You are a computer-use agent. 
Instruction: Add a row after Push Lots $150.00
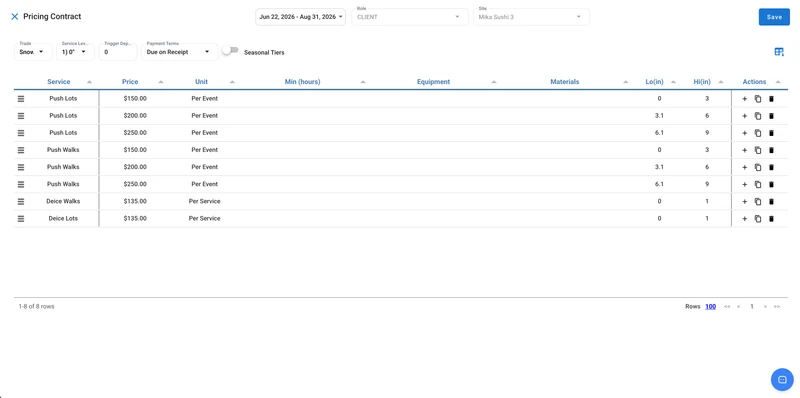coord(744,99)
